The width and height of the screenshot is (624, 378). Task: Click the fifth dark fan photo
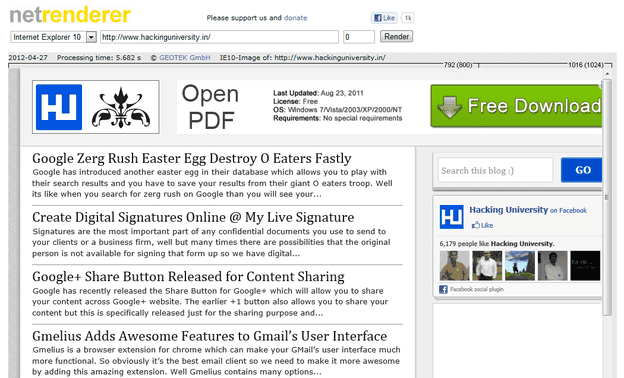585,265
